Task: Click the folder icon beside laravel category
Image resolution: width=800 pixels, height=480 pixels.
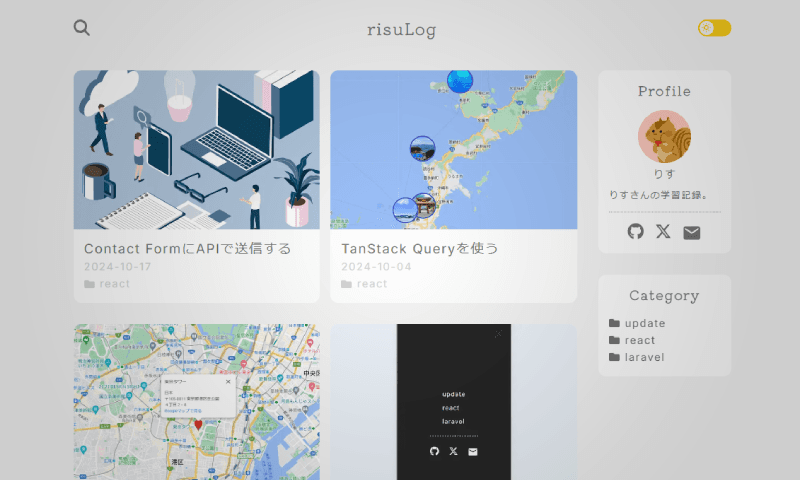Action: tap(614, 357)
